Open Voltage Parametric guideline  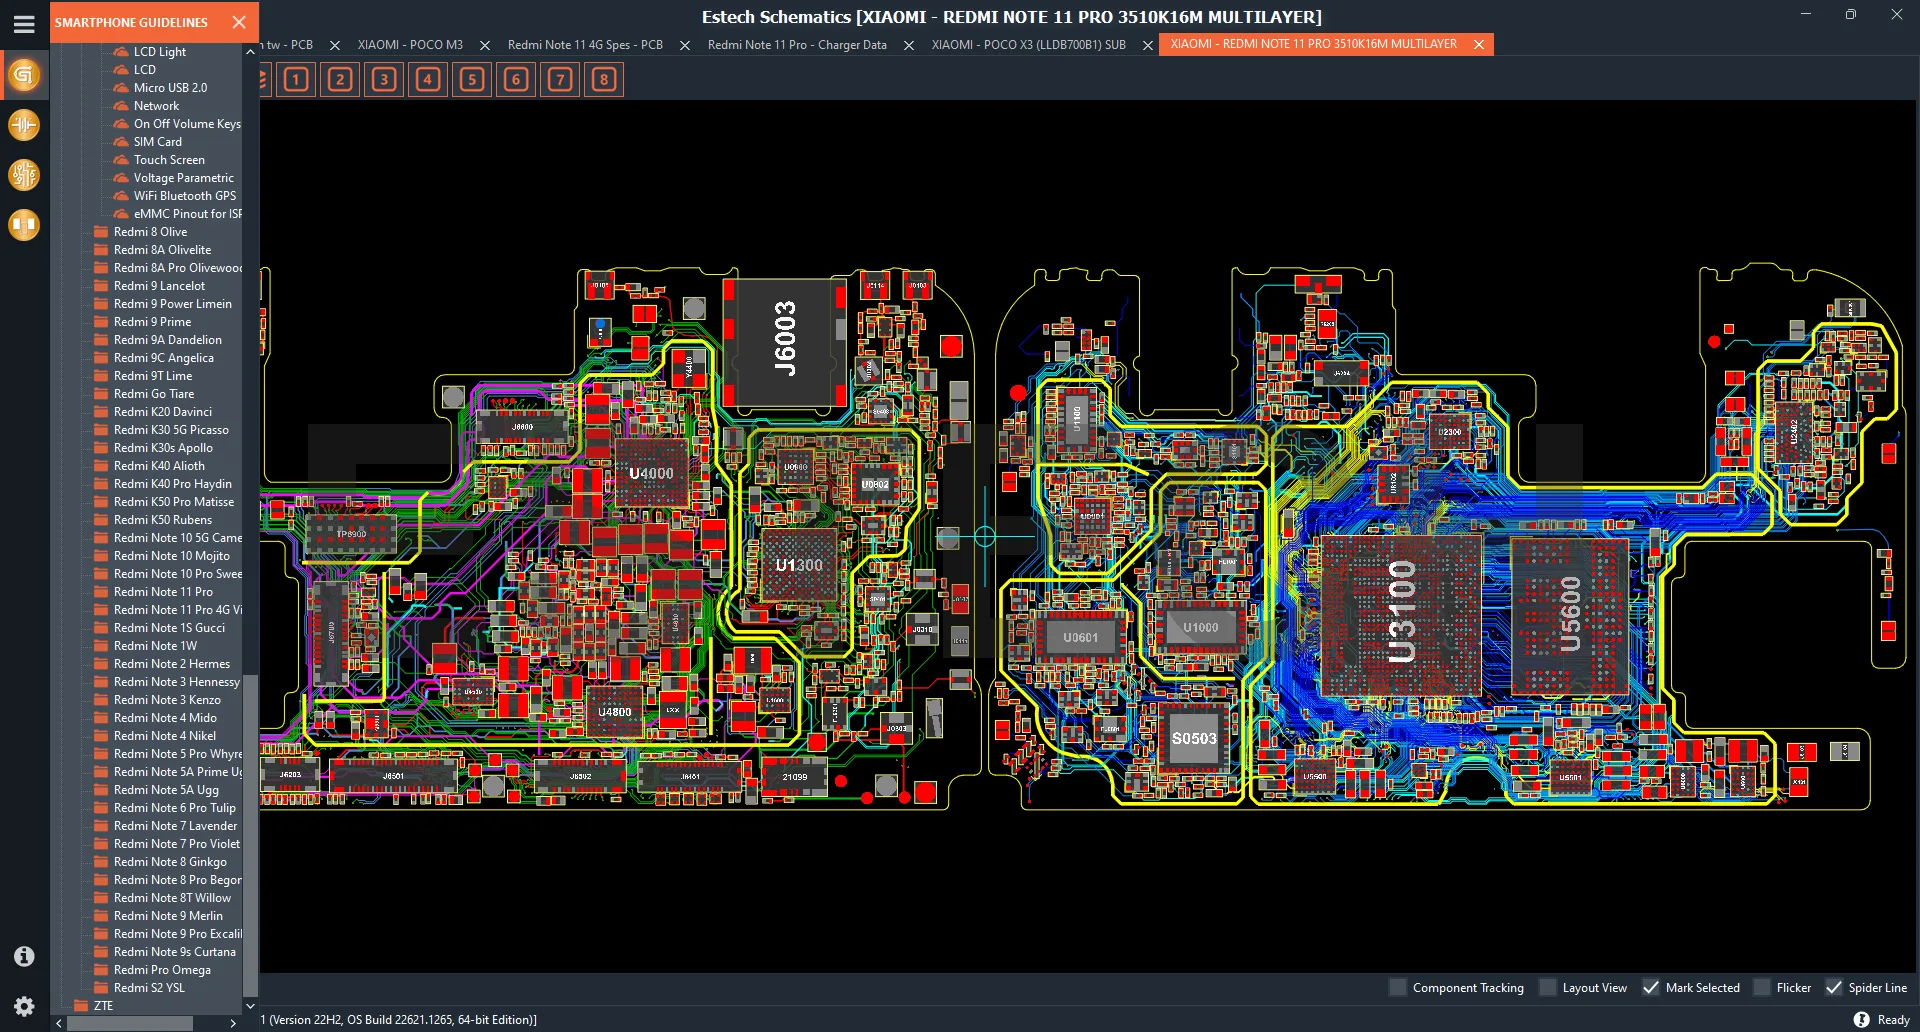[184, 178]
